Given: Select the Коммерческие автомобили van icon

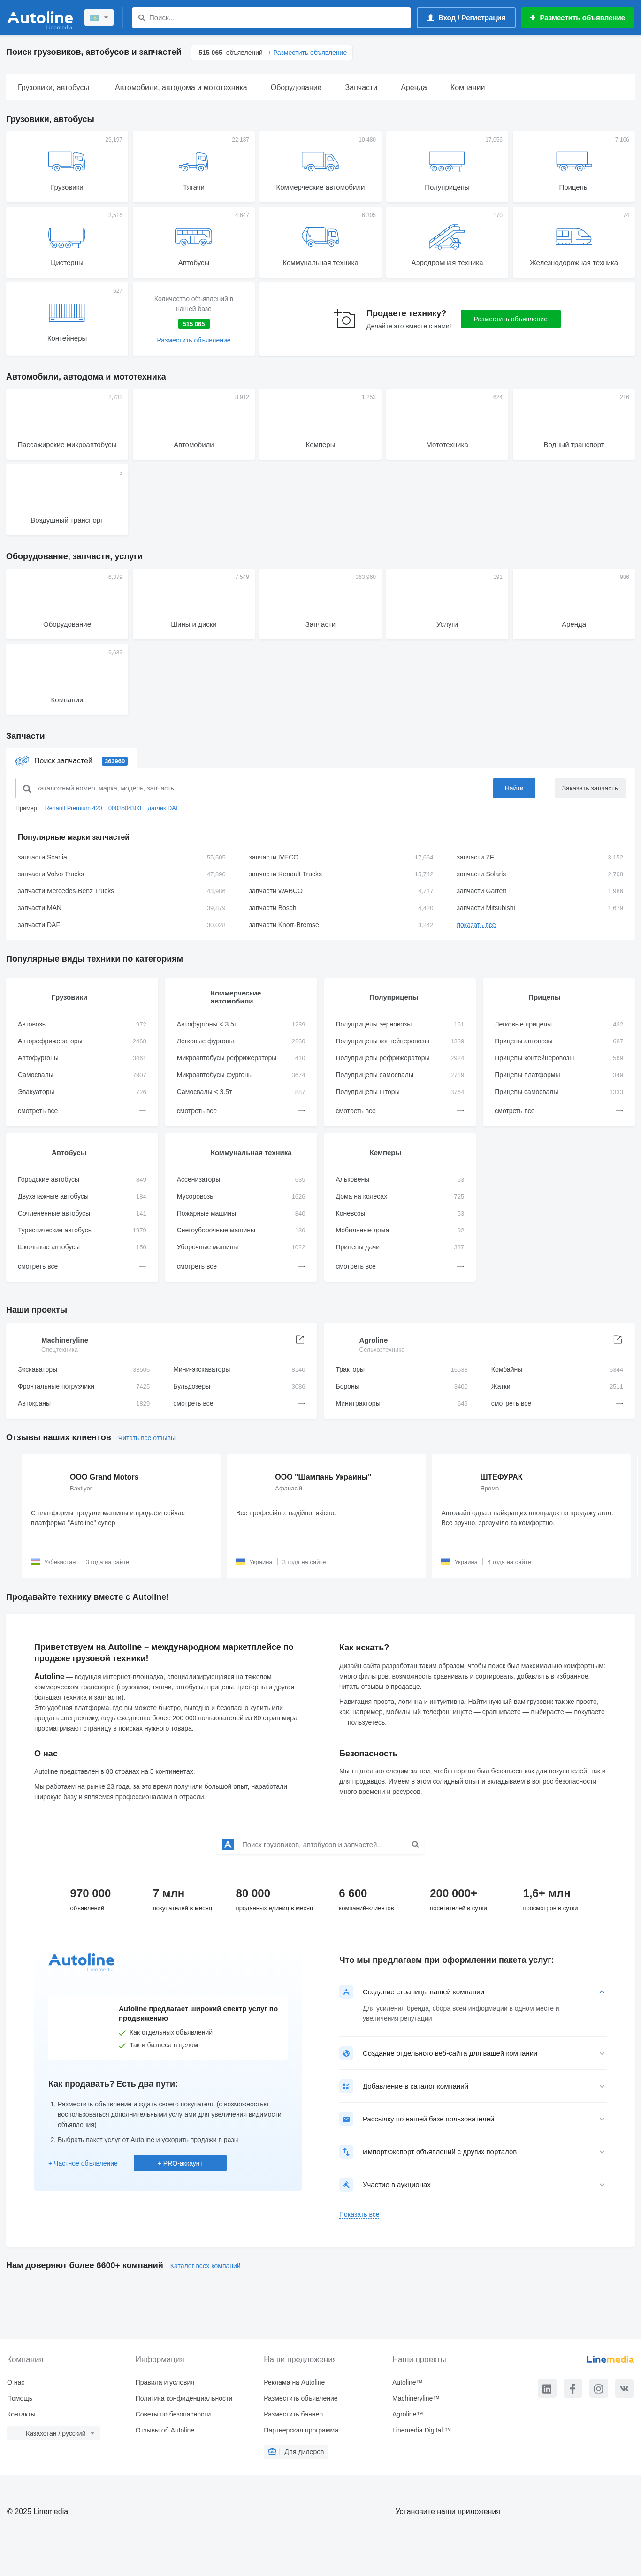Looking at the screenshot, I should (320, 160).
